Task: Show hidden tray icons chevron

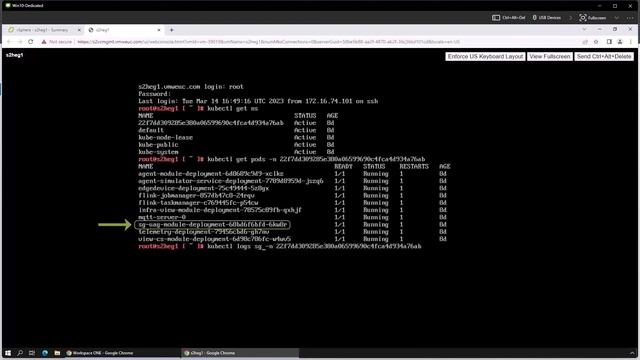Action: pyautogui.click(x=632, y=353)
